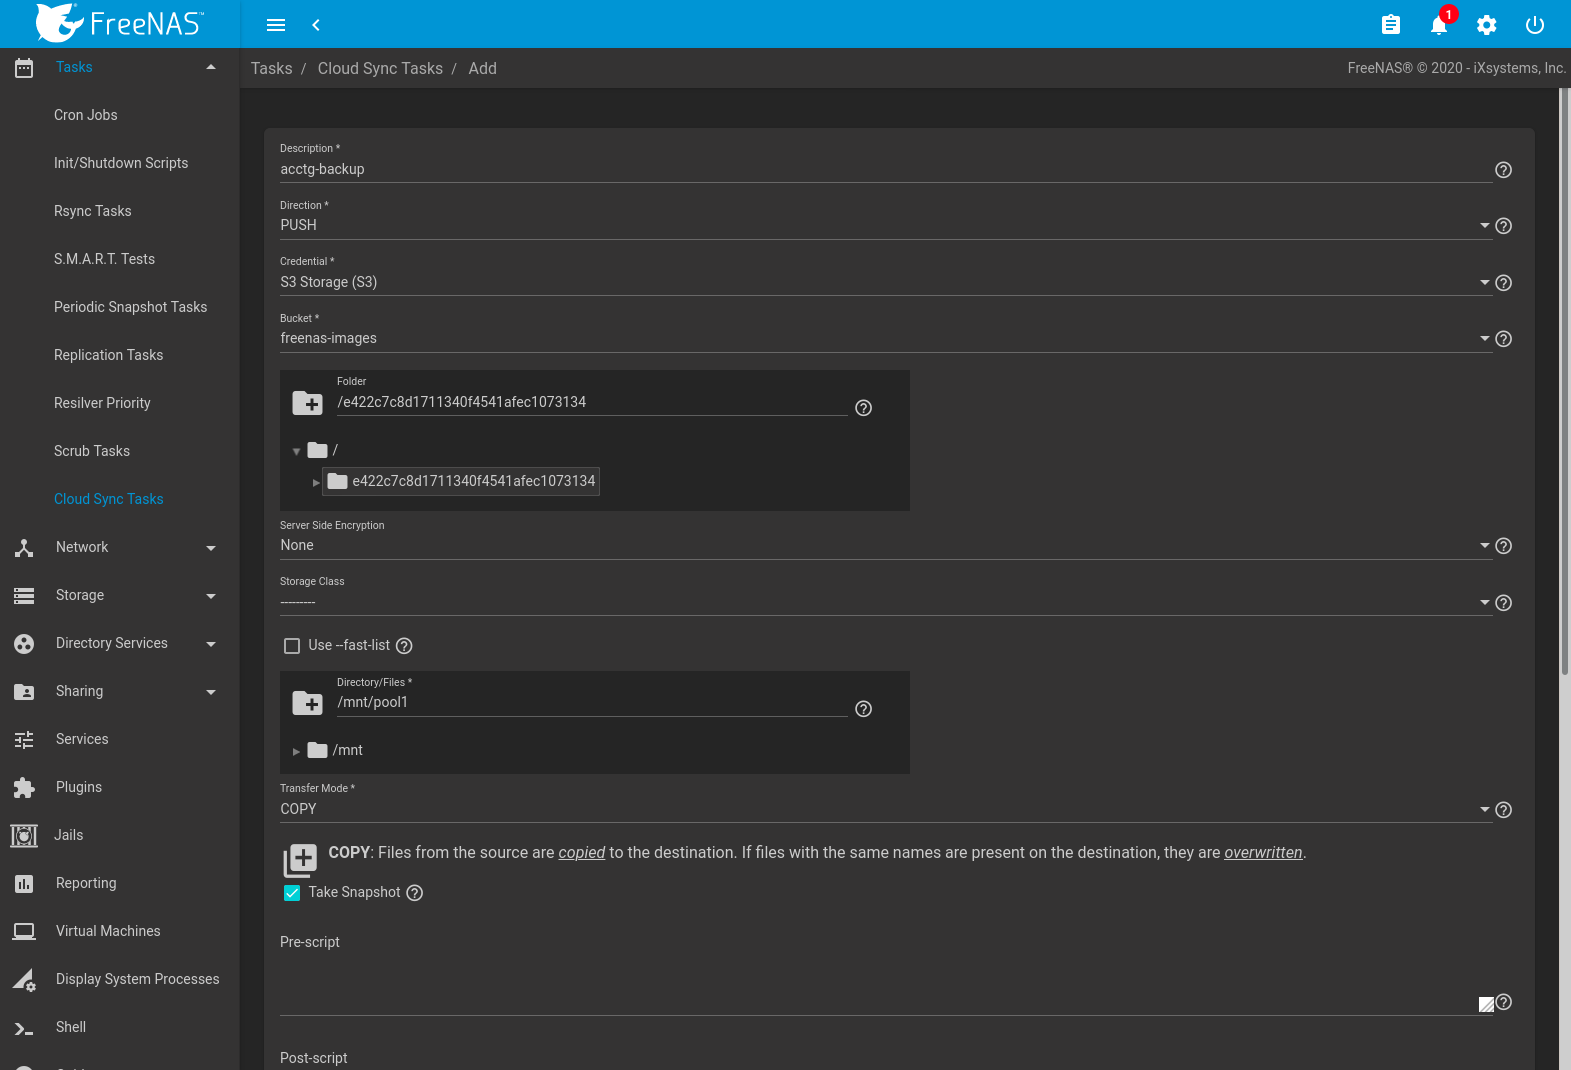The image size is (1571, 1070).
Task: Click the back chevron collapse icon
Action: click(x=316, y=25)
